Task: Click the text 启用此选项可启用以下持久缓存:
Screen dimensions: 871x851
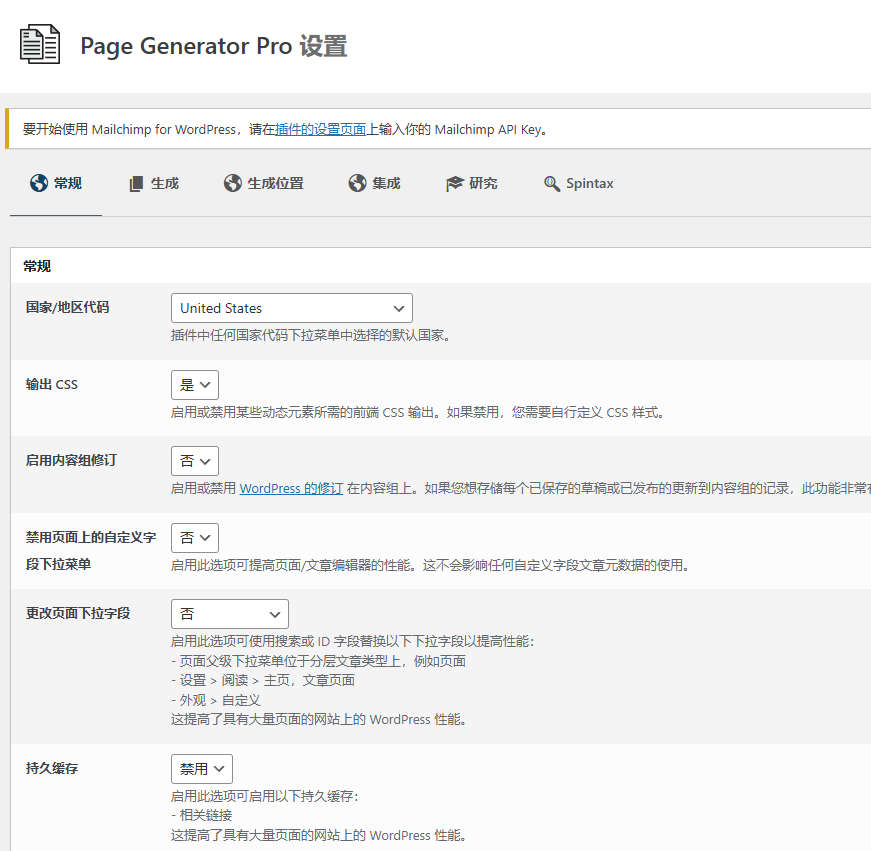Action: tap(264, 796)
